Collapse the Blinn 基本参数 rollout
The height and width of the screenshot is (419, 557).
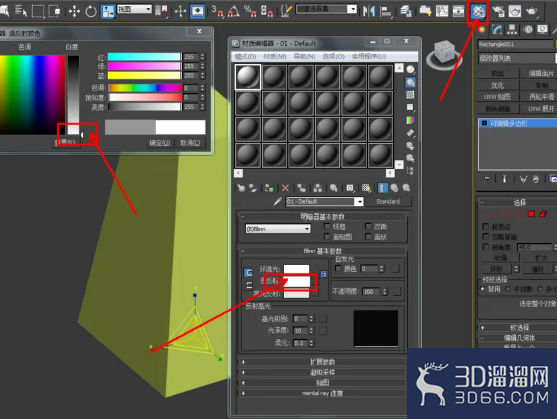322,251
